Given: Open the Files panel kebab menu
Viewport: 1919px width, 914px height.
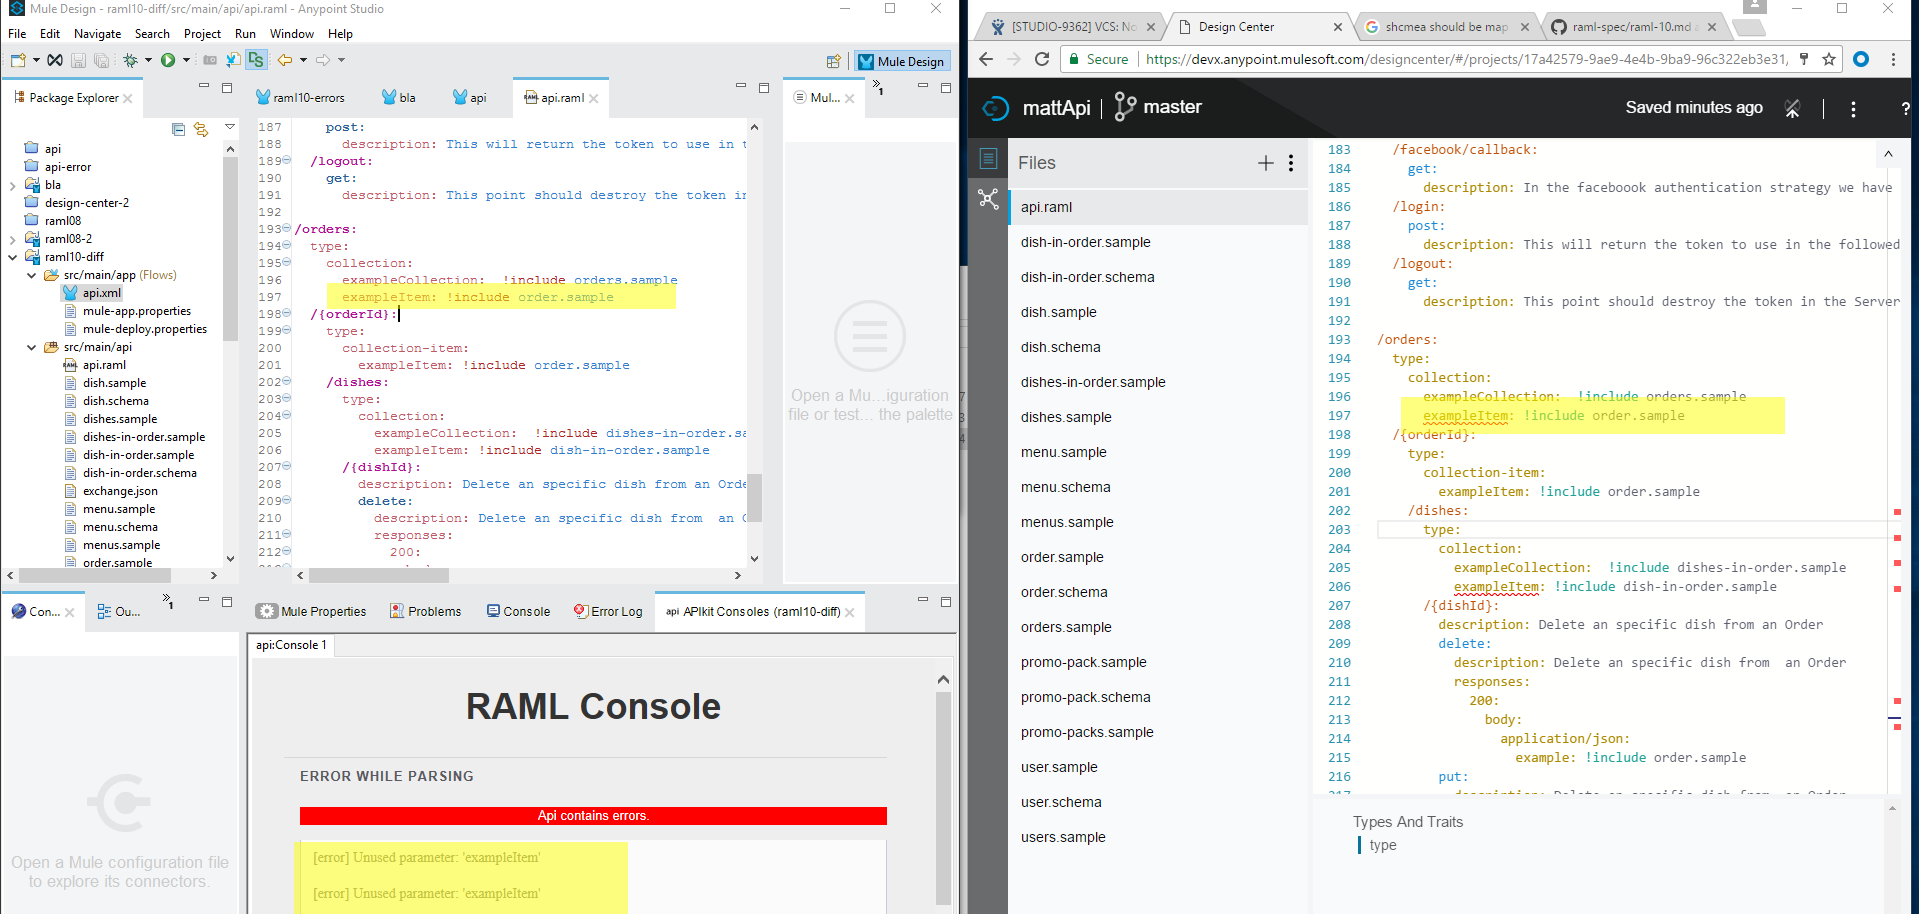Looking at the screenshot, I should pos(1291,162).
